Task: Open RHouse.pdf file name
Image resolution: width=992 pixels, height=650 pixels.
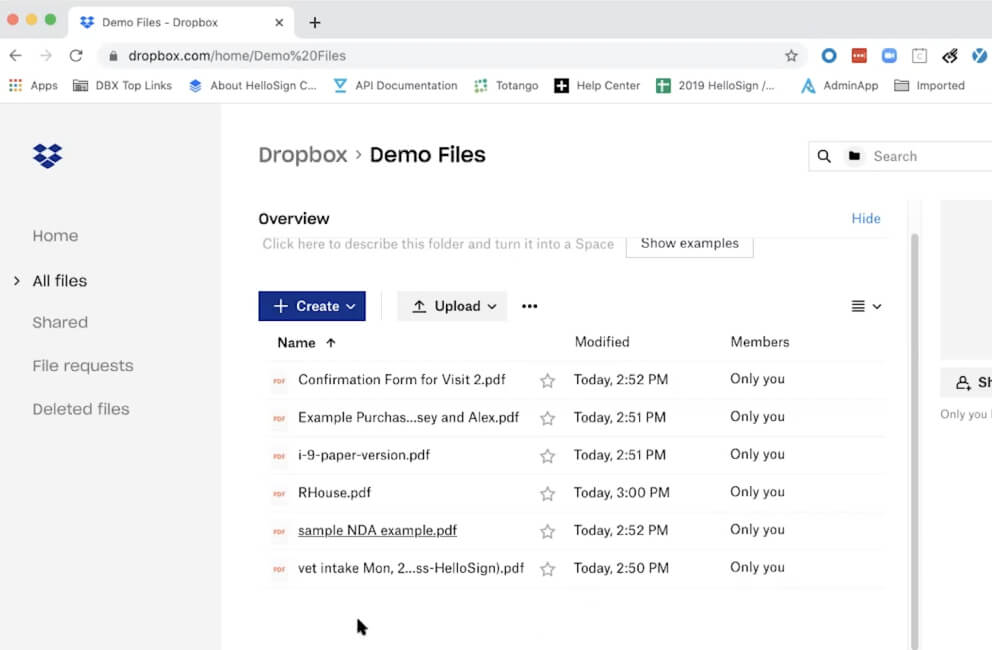Action: (x=335, y=492)
